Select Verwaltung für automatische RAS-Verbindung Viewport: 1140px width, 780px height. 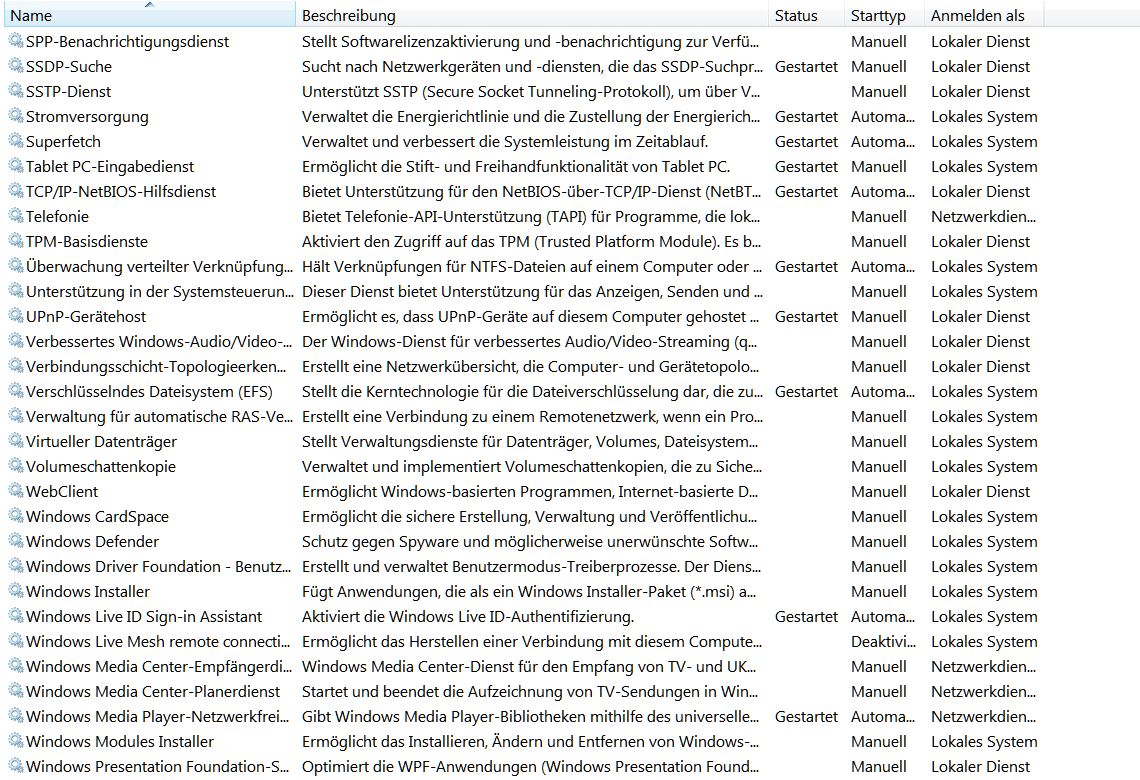(158, 417)
